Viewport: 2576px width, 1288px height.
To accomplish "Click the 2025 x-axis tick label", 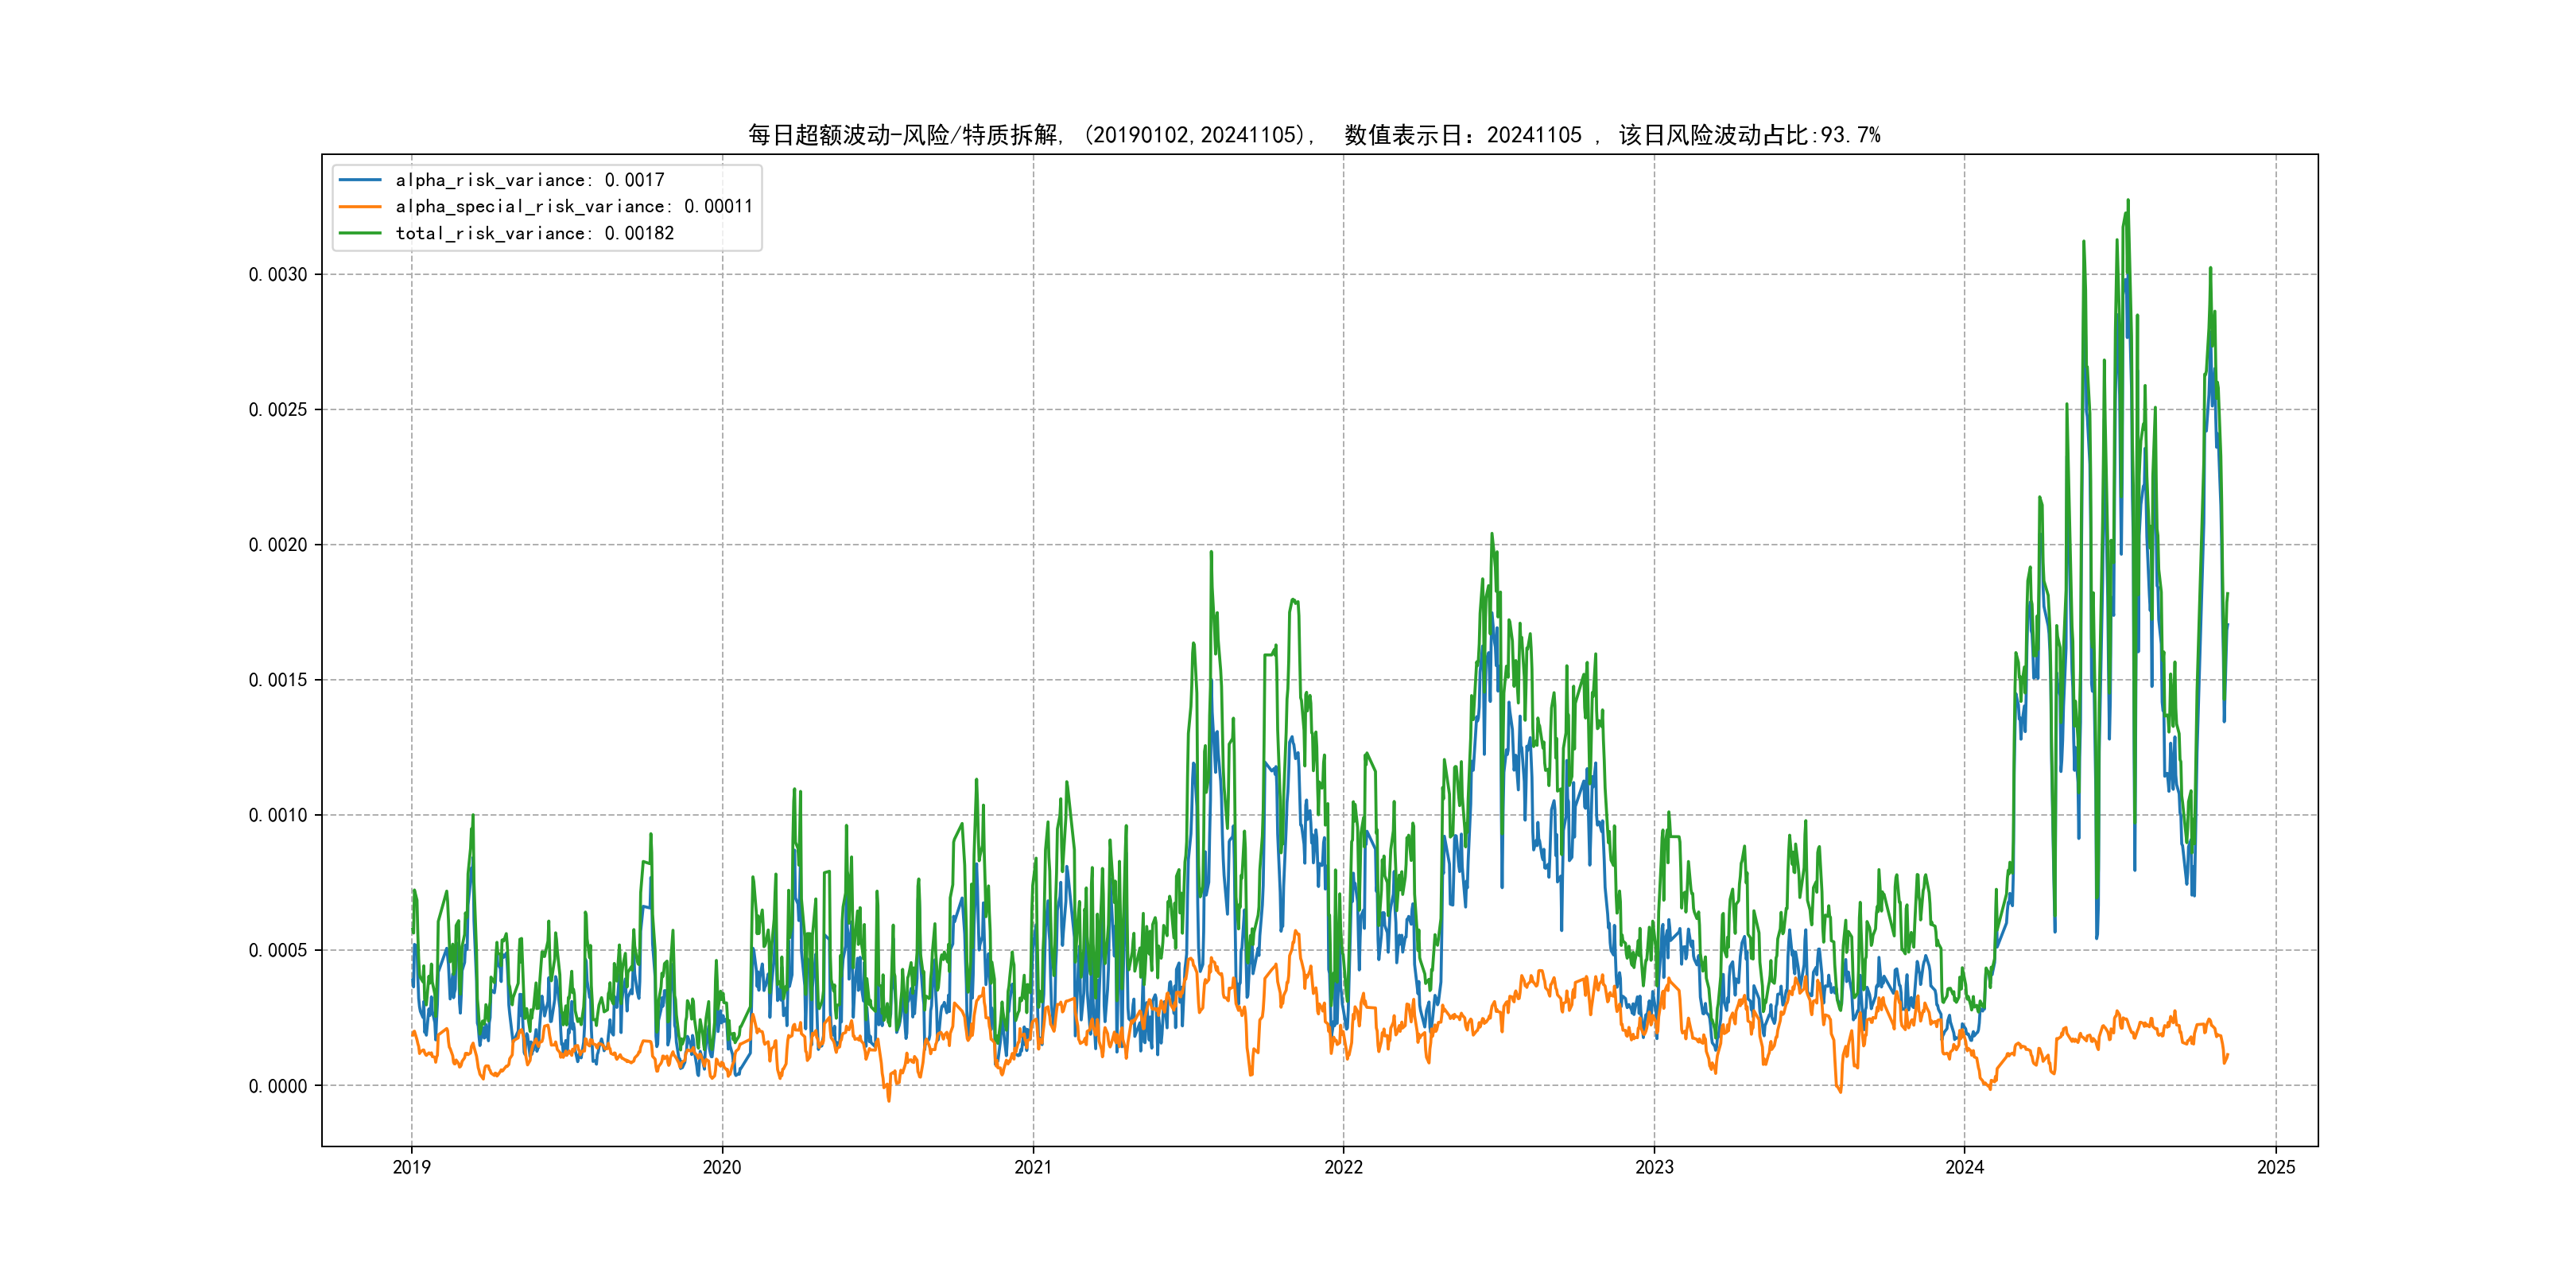I will [2276, 1167].
